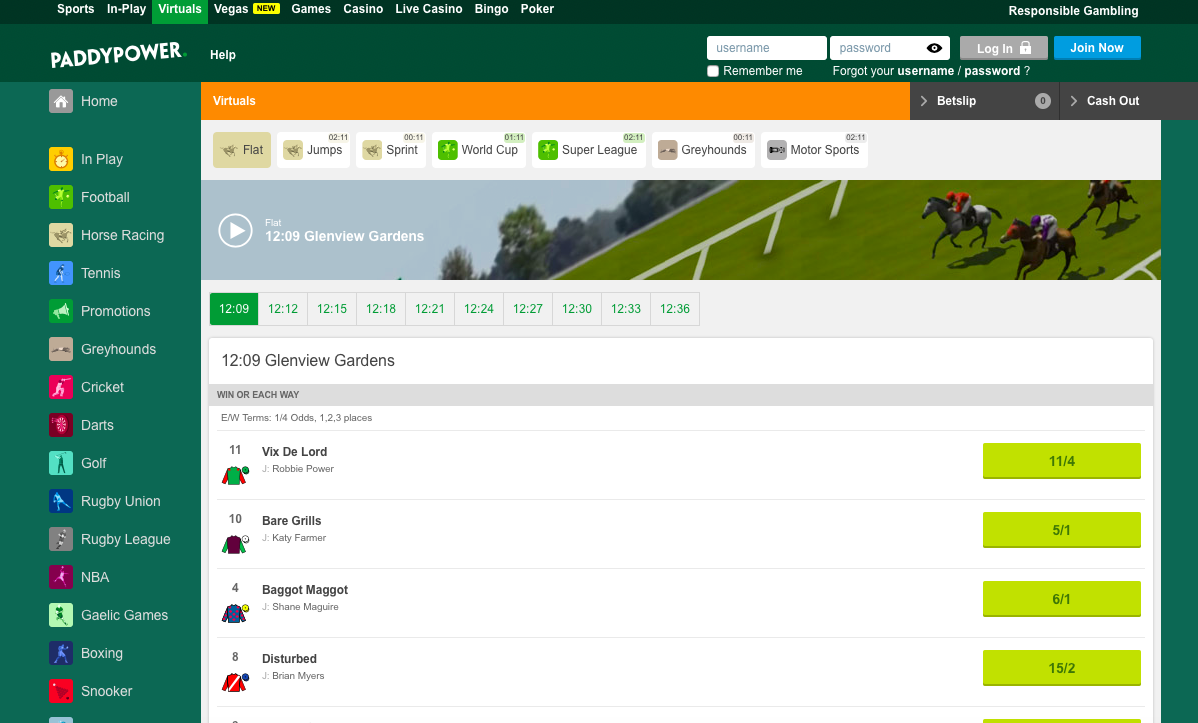Click Vix De Lord jockey silks icon

click(x=235, y=475)
